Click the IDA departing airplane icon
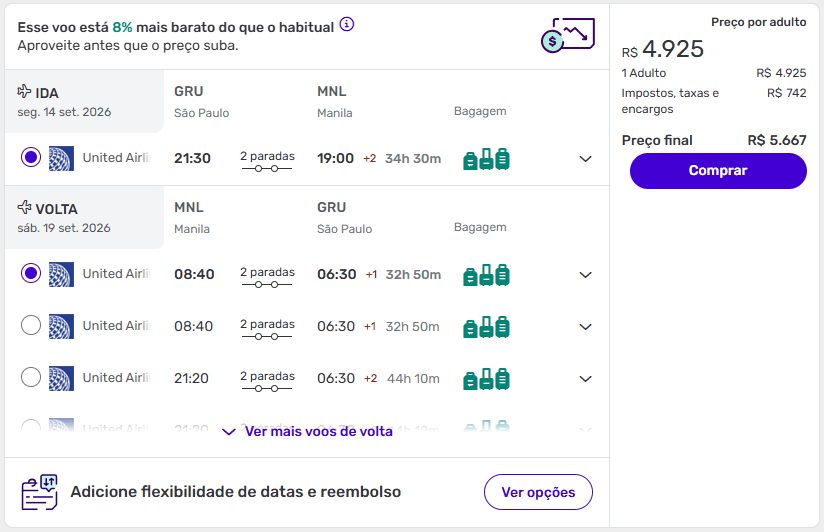Screen dimensions: 824x532 (25, 92)
